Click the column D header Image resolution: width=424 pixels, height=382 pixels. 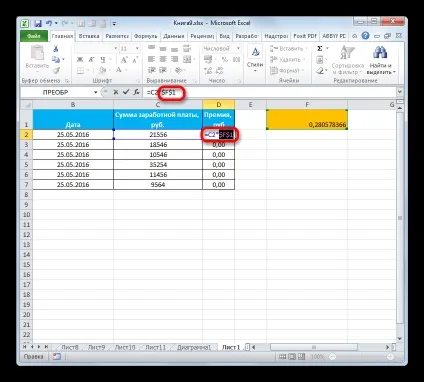[219, 105]
